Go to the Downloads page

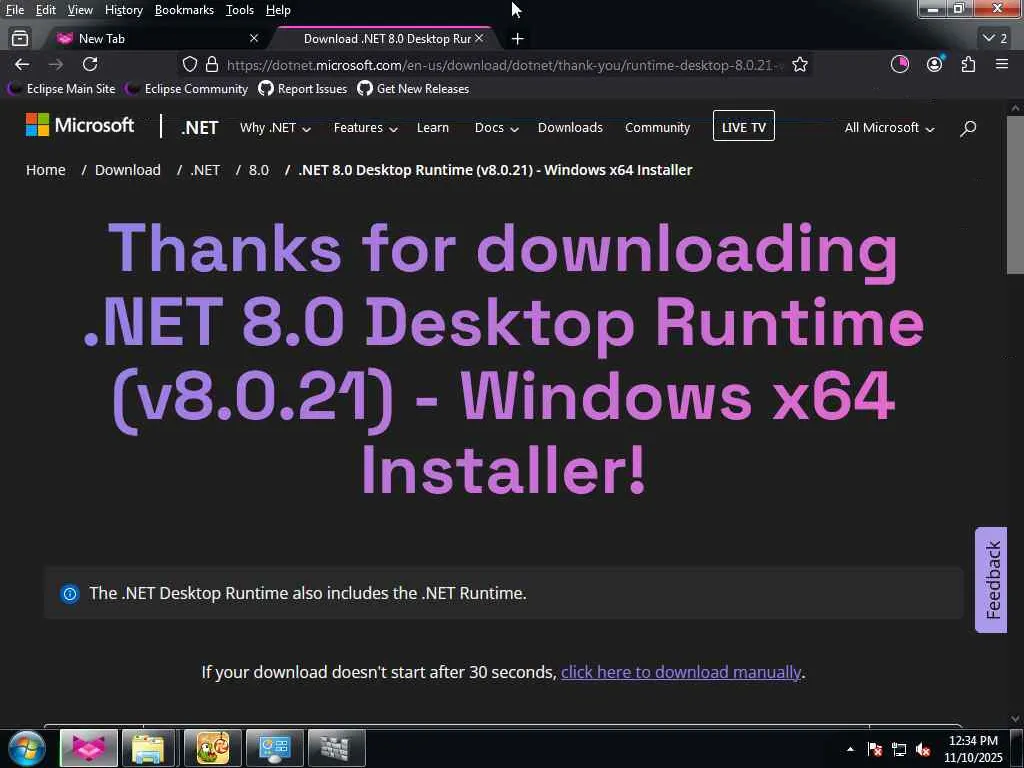[x=570, y=128]
